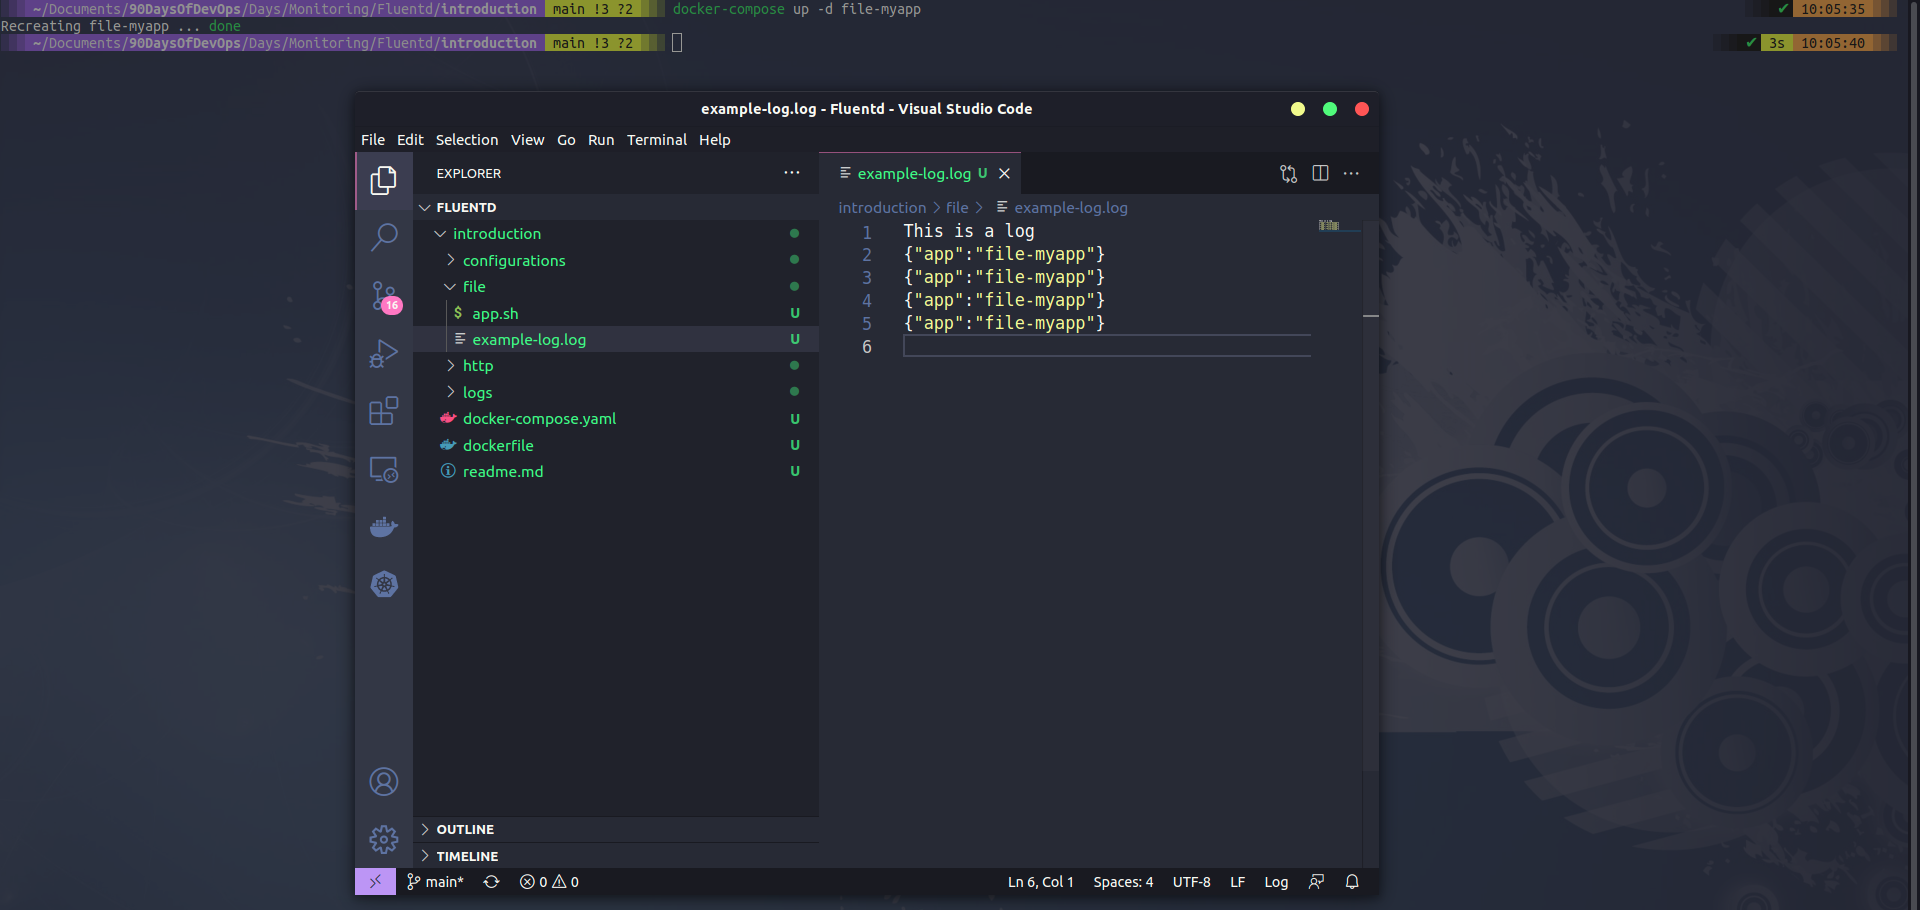Change indentation via Spaces: 4
This screenshot has width=1920, height=910.
coord(1123,882)
